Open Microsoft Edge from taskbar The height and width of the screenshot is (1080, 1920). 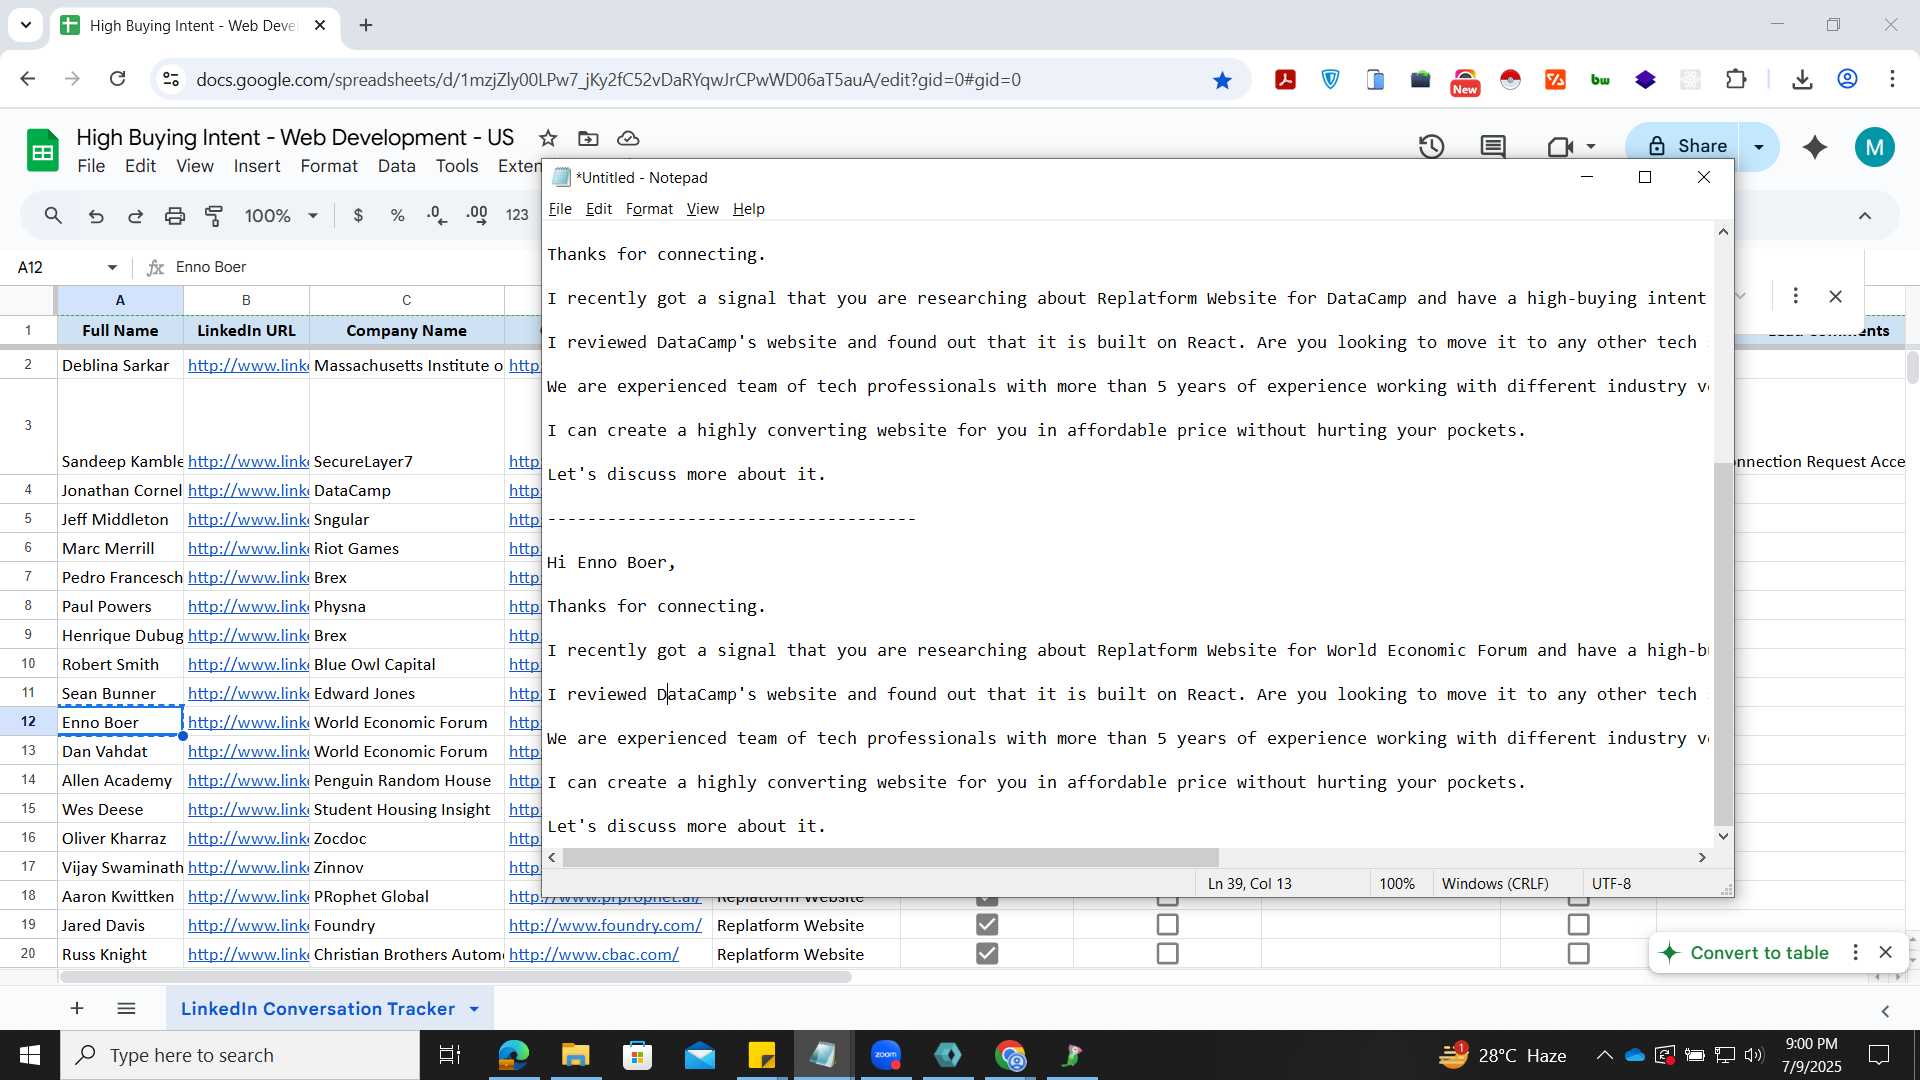pos(513,1055)
